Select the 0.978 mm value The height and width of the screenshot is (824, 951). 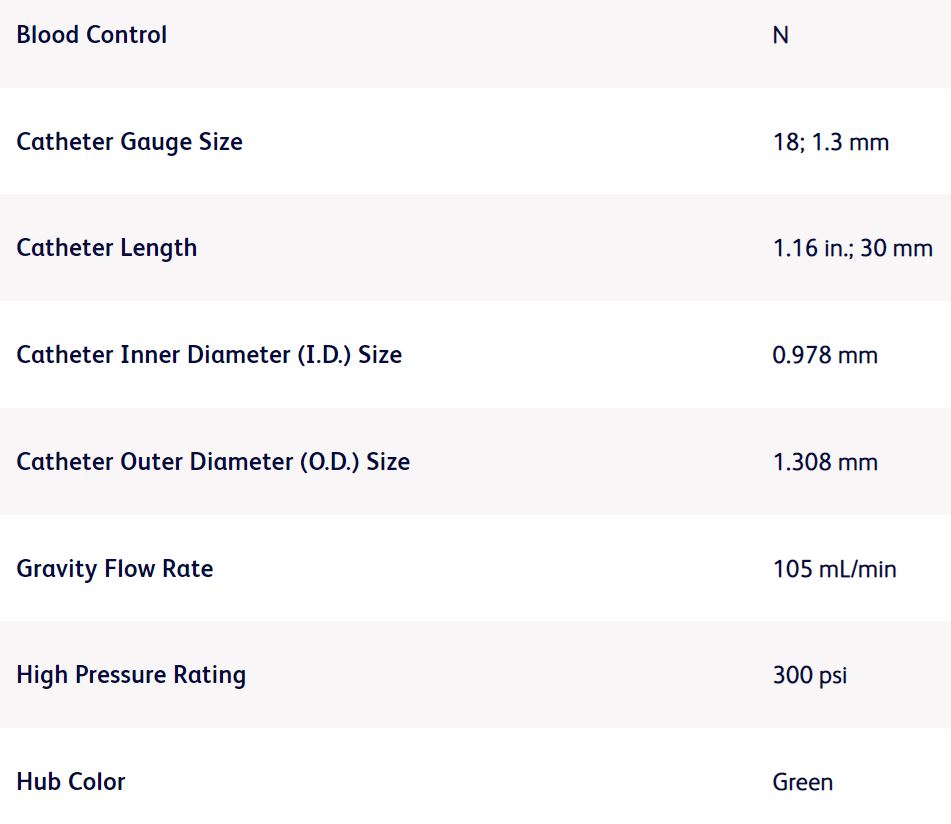pos(825,355)
